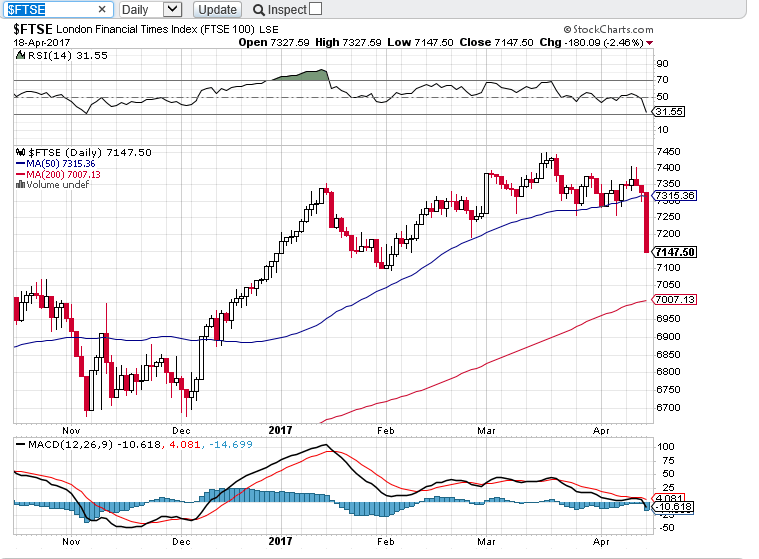
Task: Click the StockCharts.com copyright label
Action: click(x=608, y=30)
